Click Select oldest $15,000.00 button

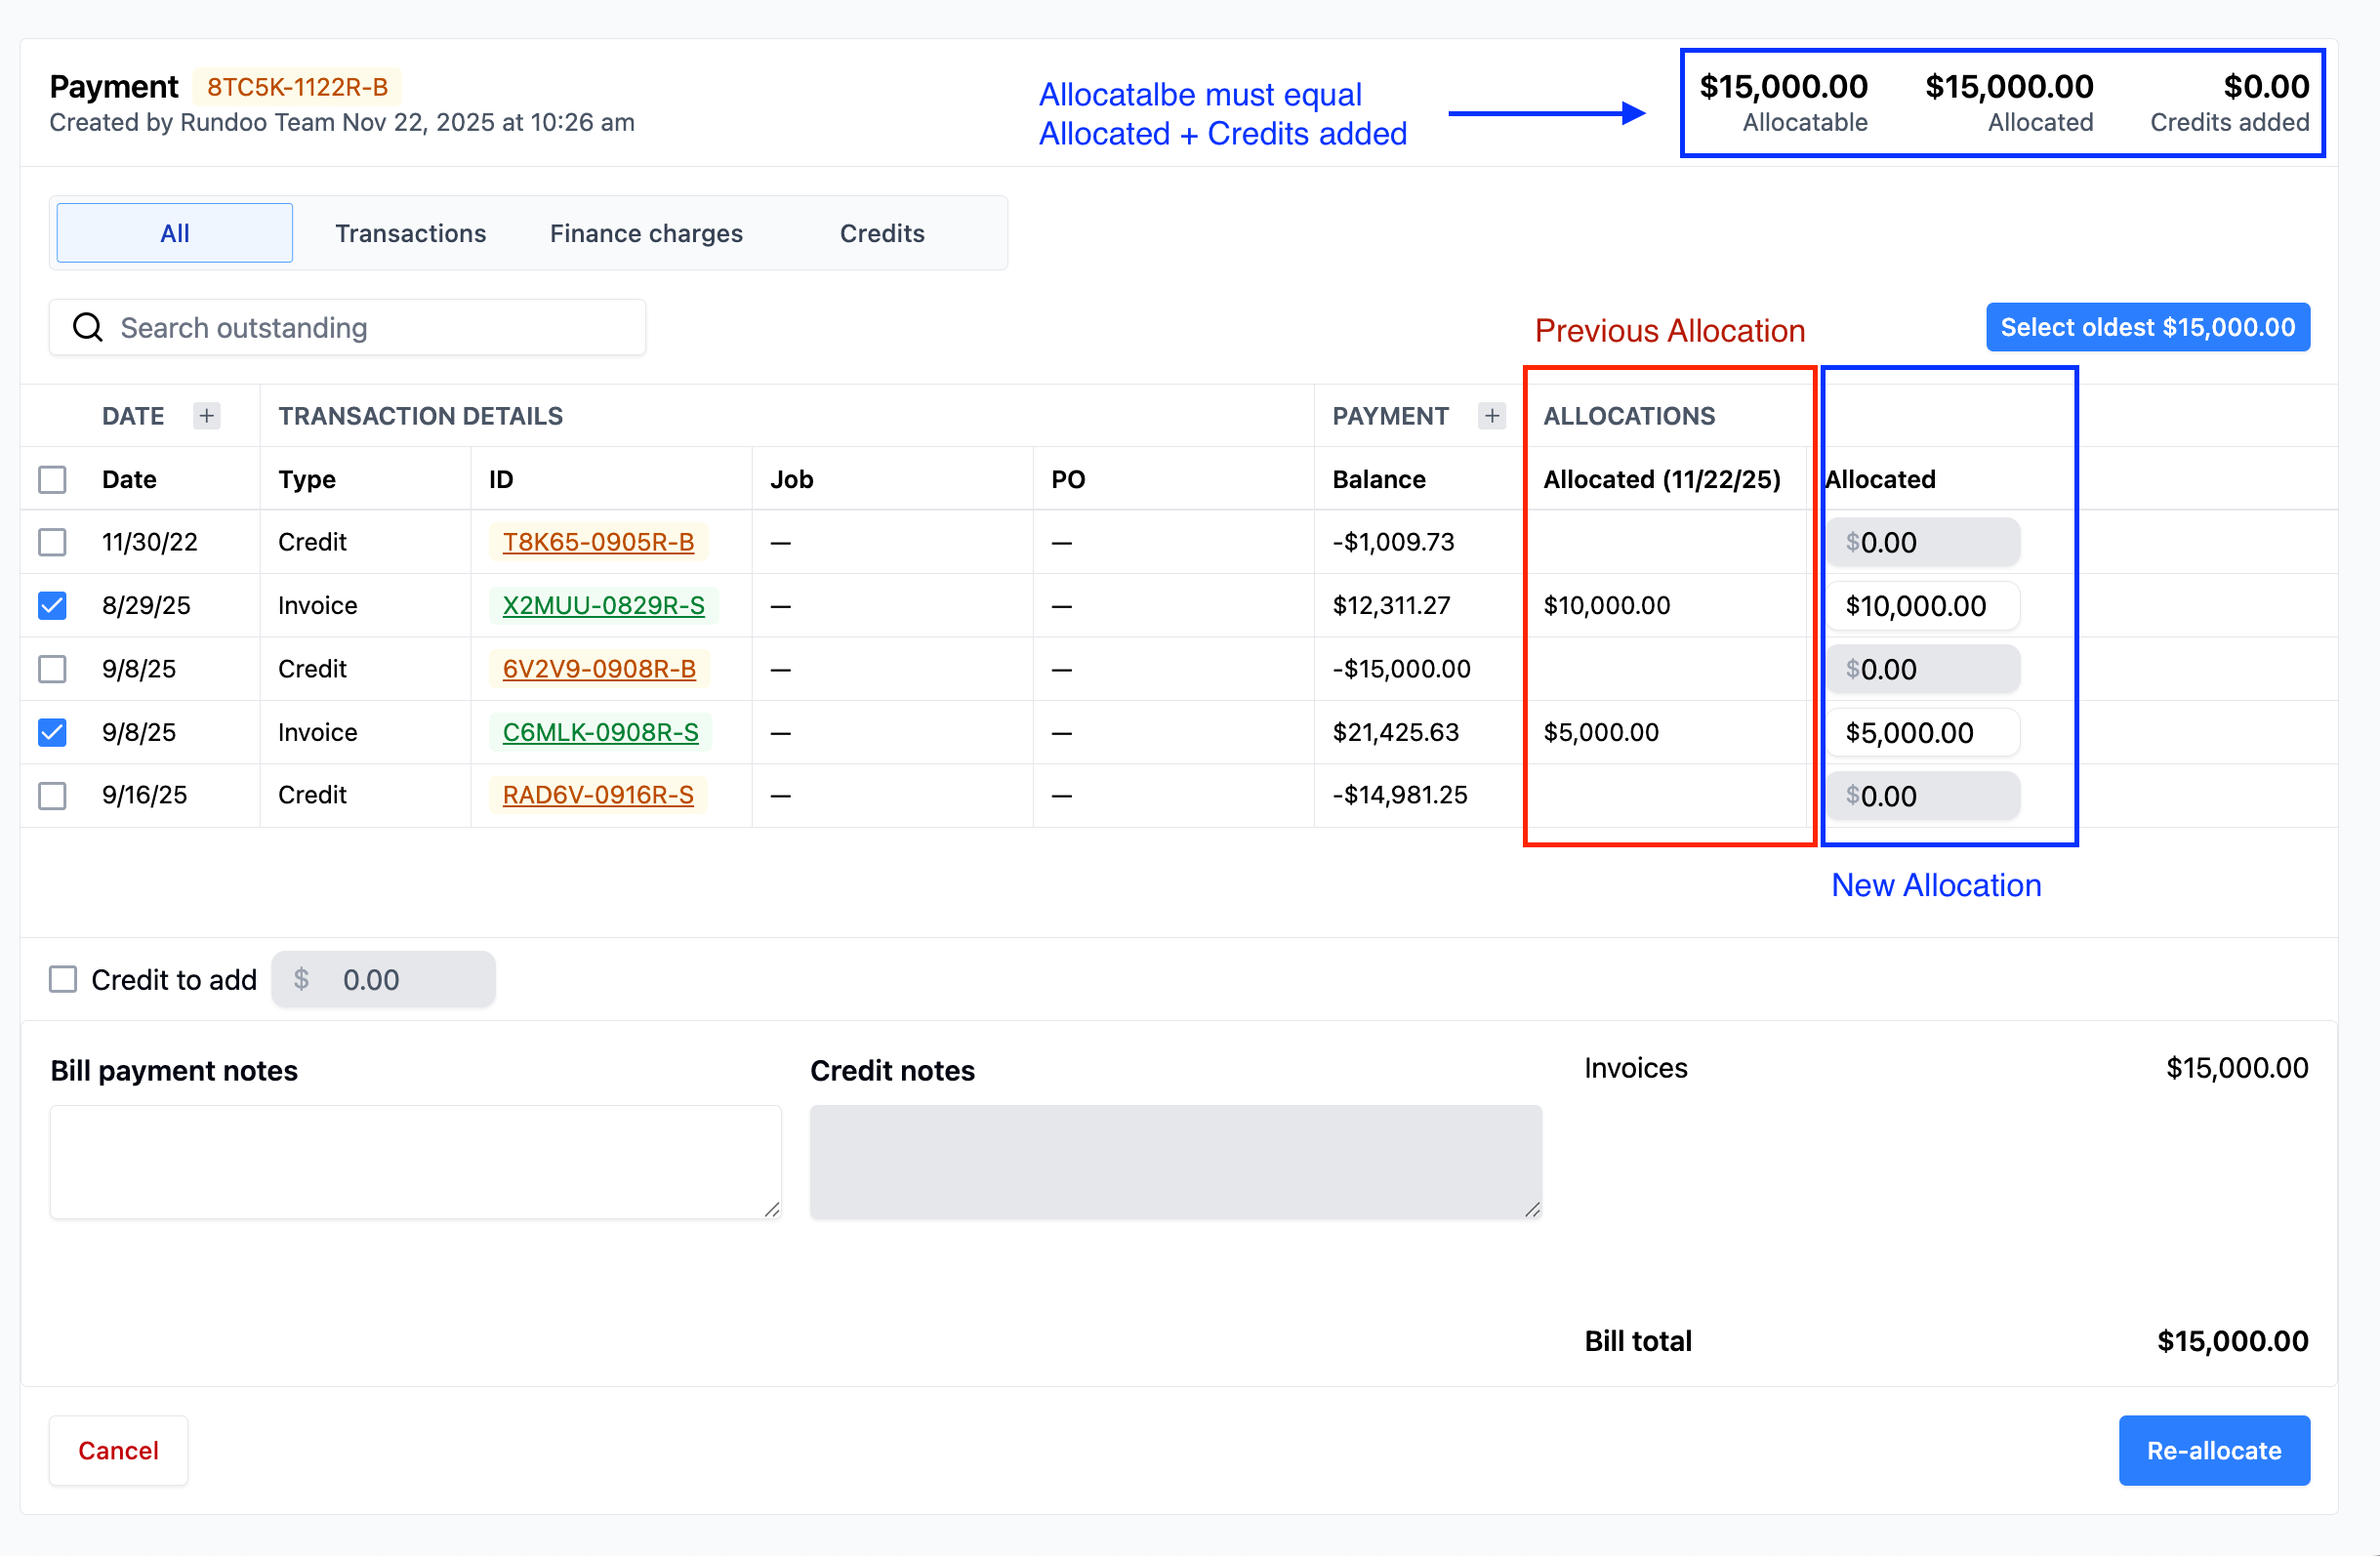click(x=2147, y=327)
